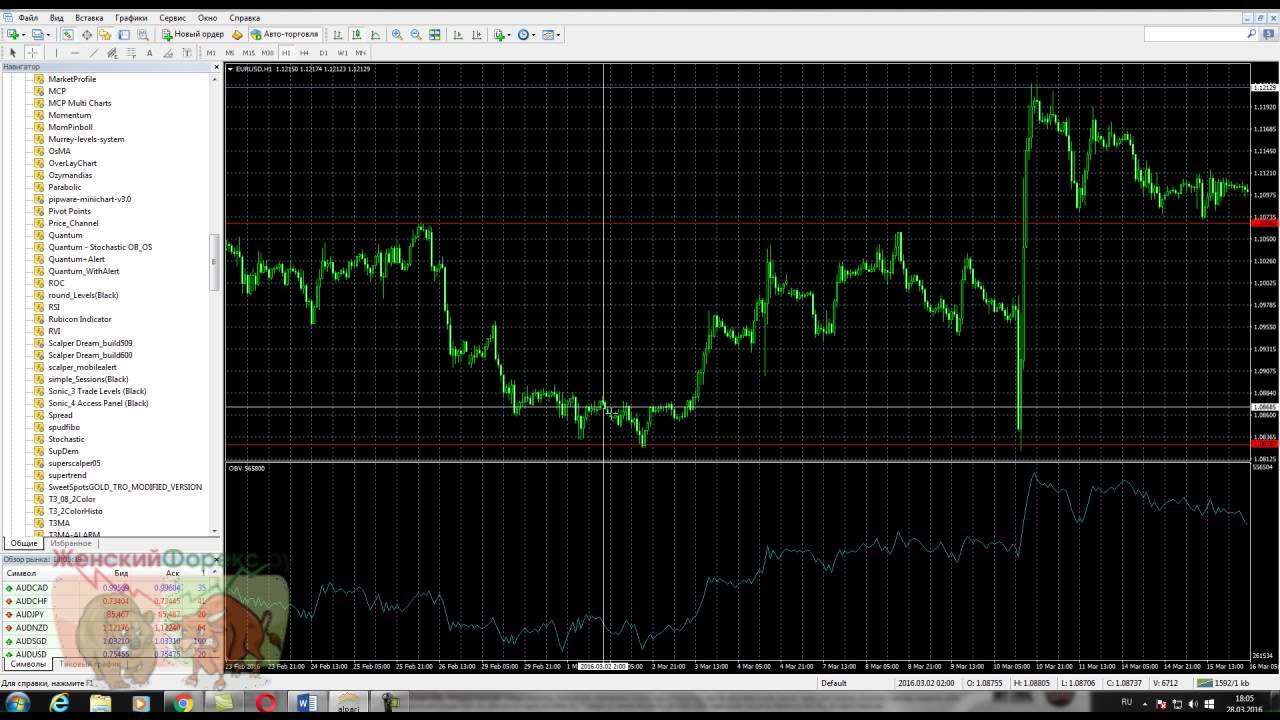Select the supertrend indicator
Screen dimensions: 1280x720
click(67, 475)
